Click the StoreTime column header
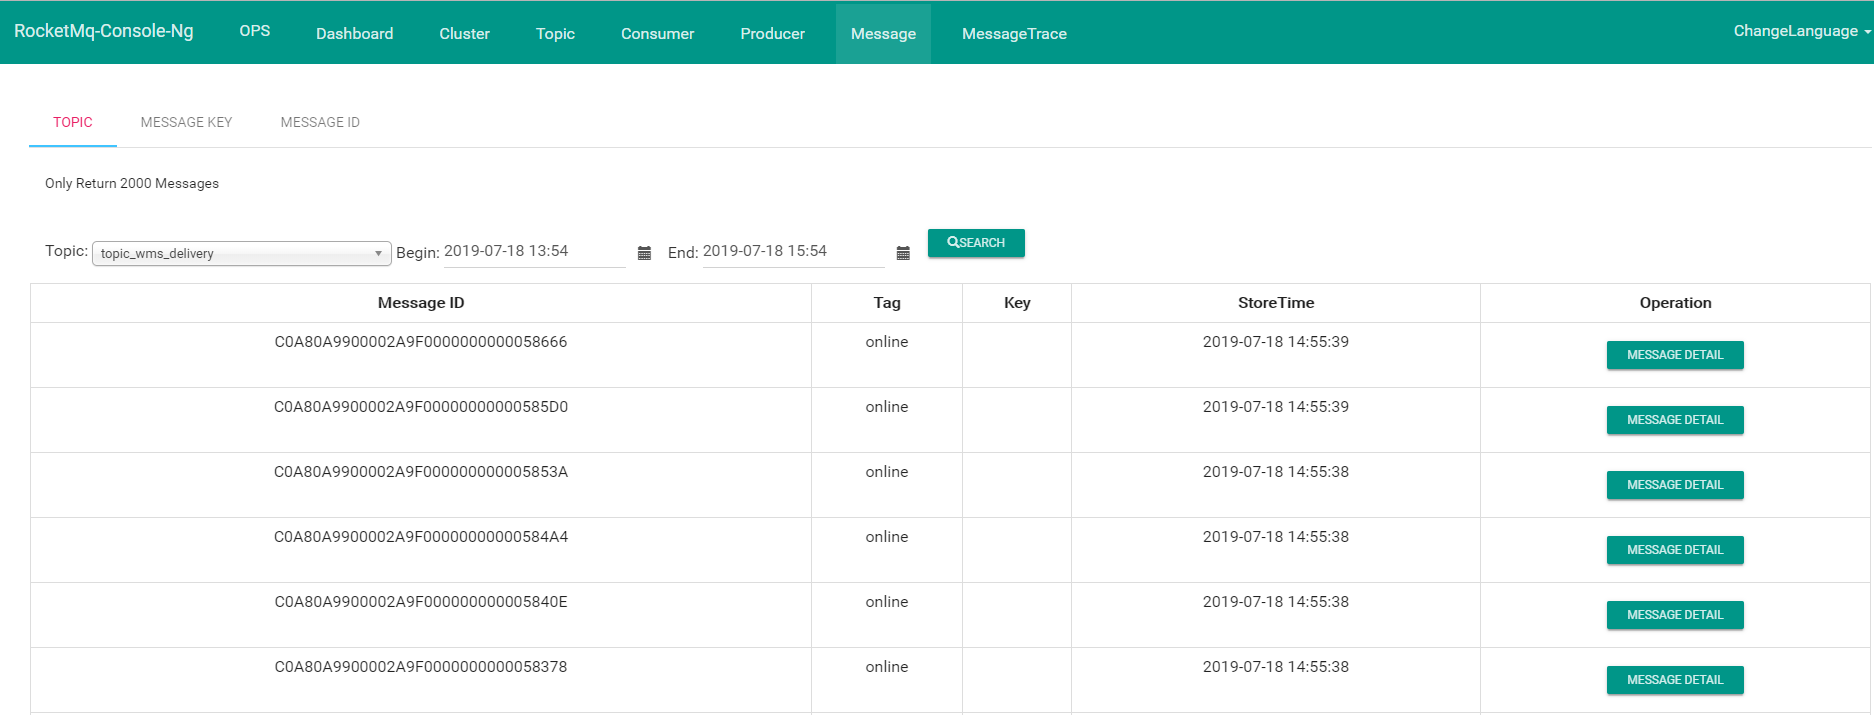The height and width of the screenshot is (715, 1874). 1276,303
